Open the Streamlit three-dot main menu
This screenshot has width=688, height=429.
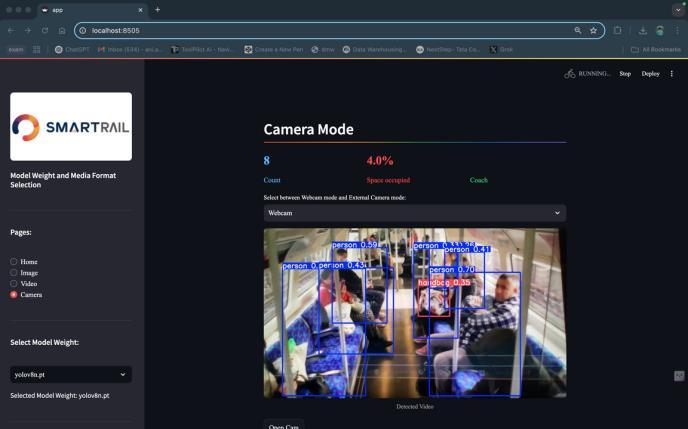click(x=672, y=74)
